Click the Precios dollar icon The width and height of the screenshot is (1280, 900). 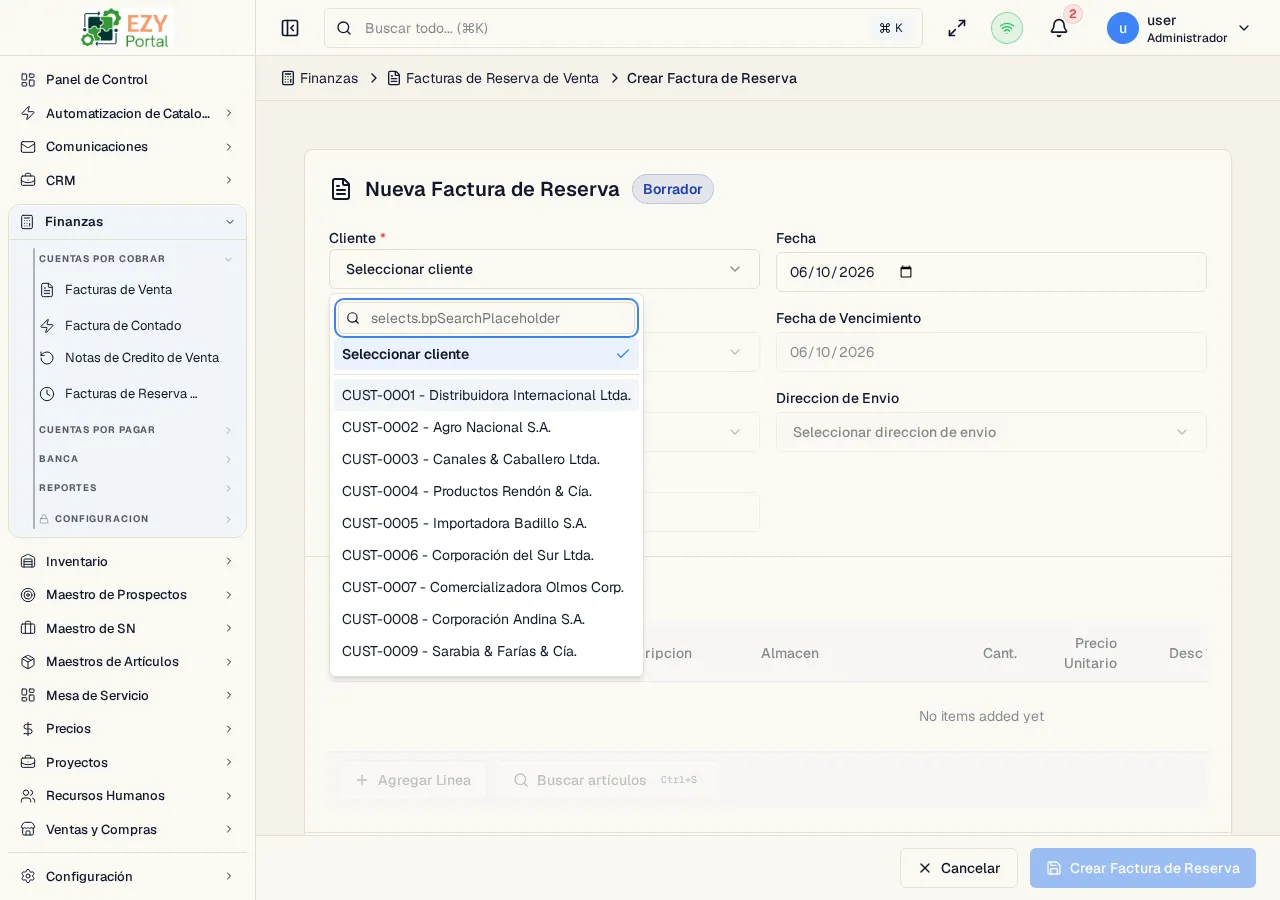pyautogui.click(x=28, y=728)
